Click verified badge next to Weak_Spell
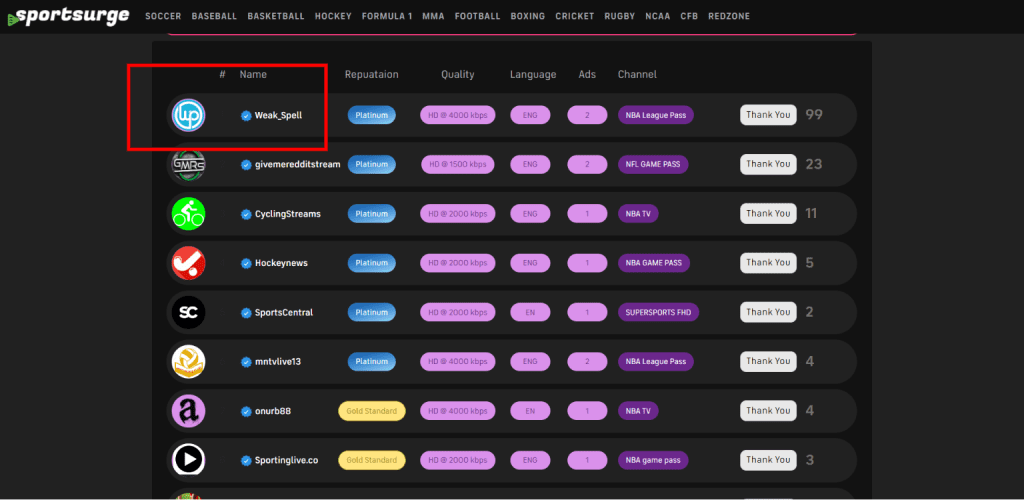The image size is (1024, 500). click(x=246, y=116)
